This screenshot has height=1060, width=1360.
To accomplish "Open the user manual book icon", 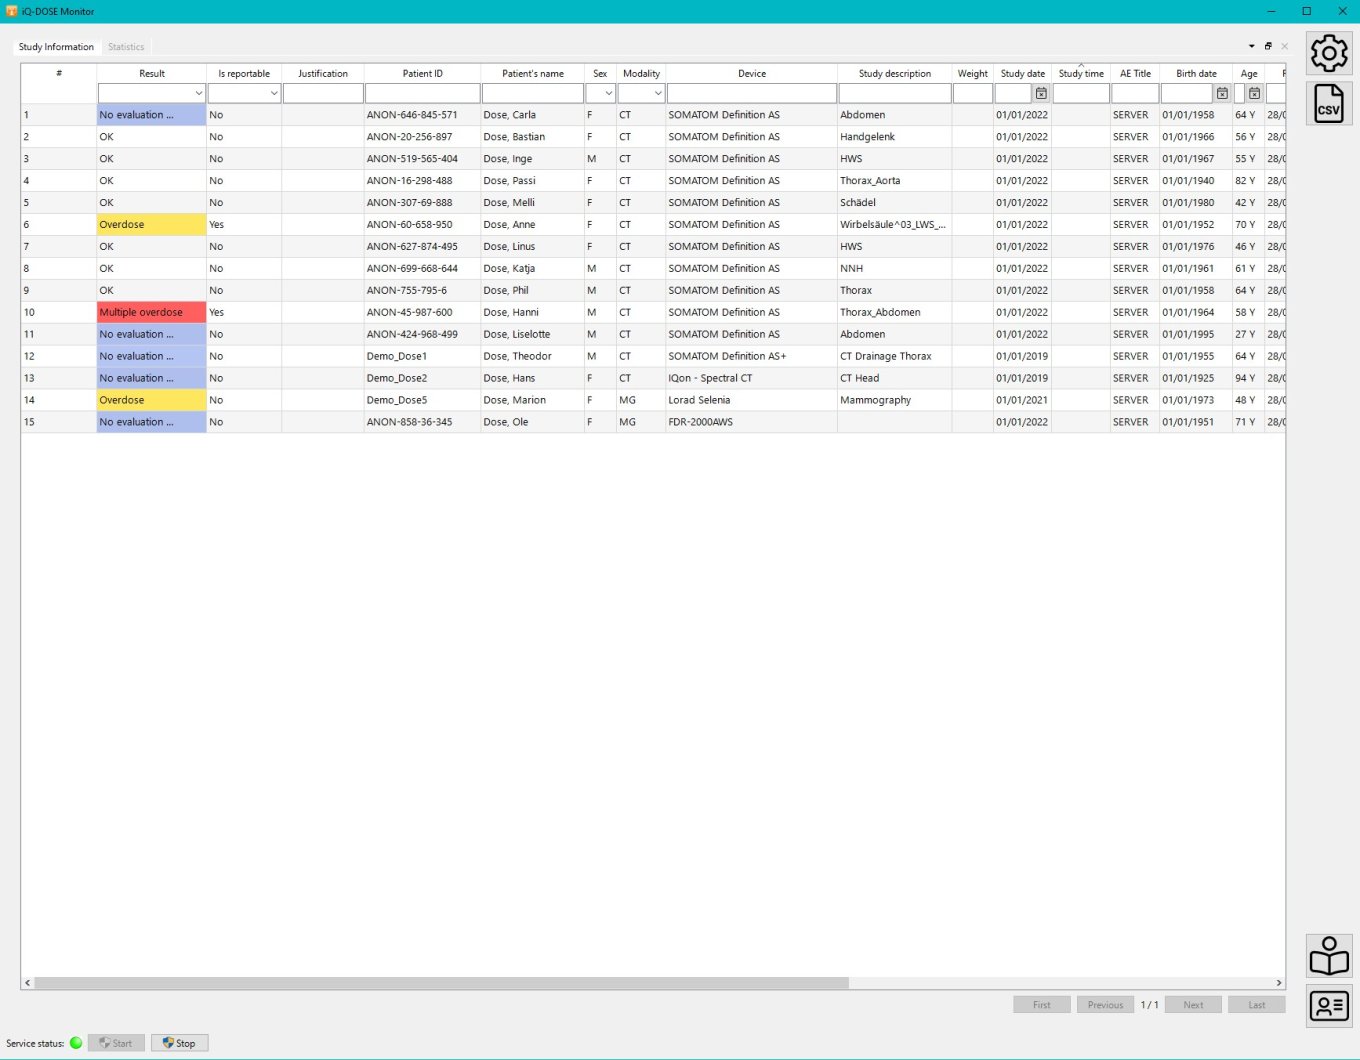I will pos(1328,956).
